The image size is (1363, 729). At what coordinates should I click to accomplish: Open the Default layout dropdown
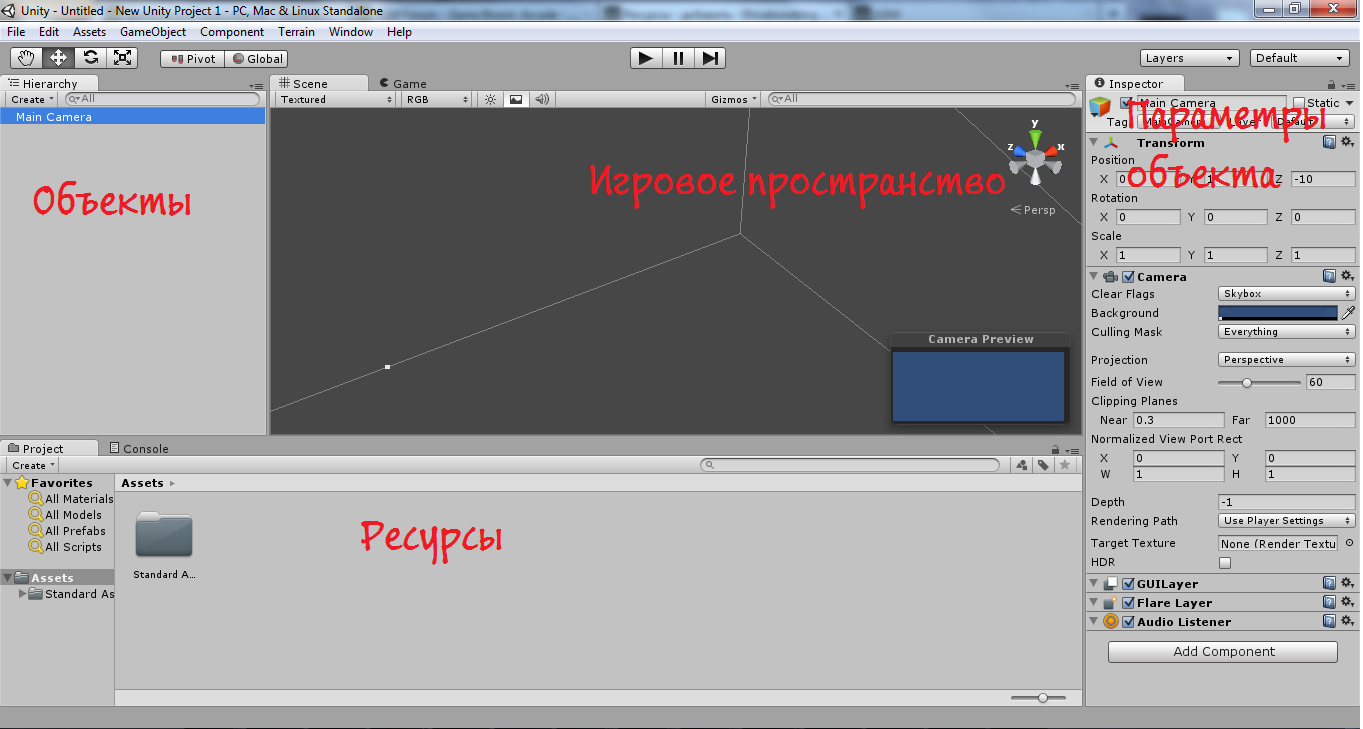pos(1300,58)
